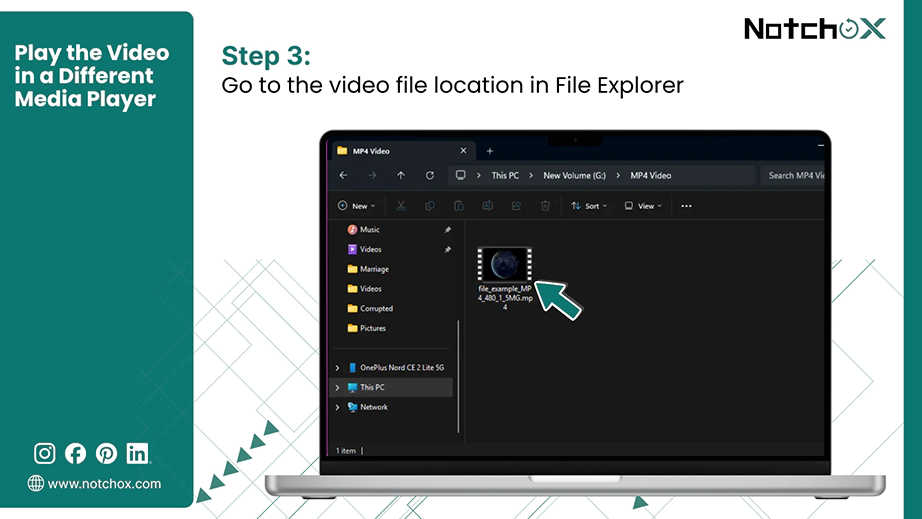Click the NotchoX logo
Image resolution: width=922 pixels, height=519 pixels.
tap(814, 29)
